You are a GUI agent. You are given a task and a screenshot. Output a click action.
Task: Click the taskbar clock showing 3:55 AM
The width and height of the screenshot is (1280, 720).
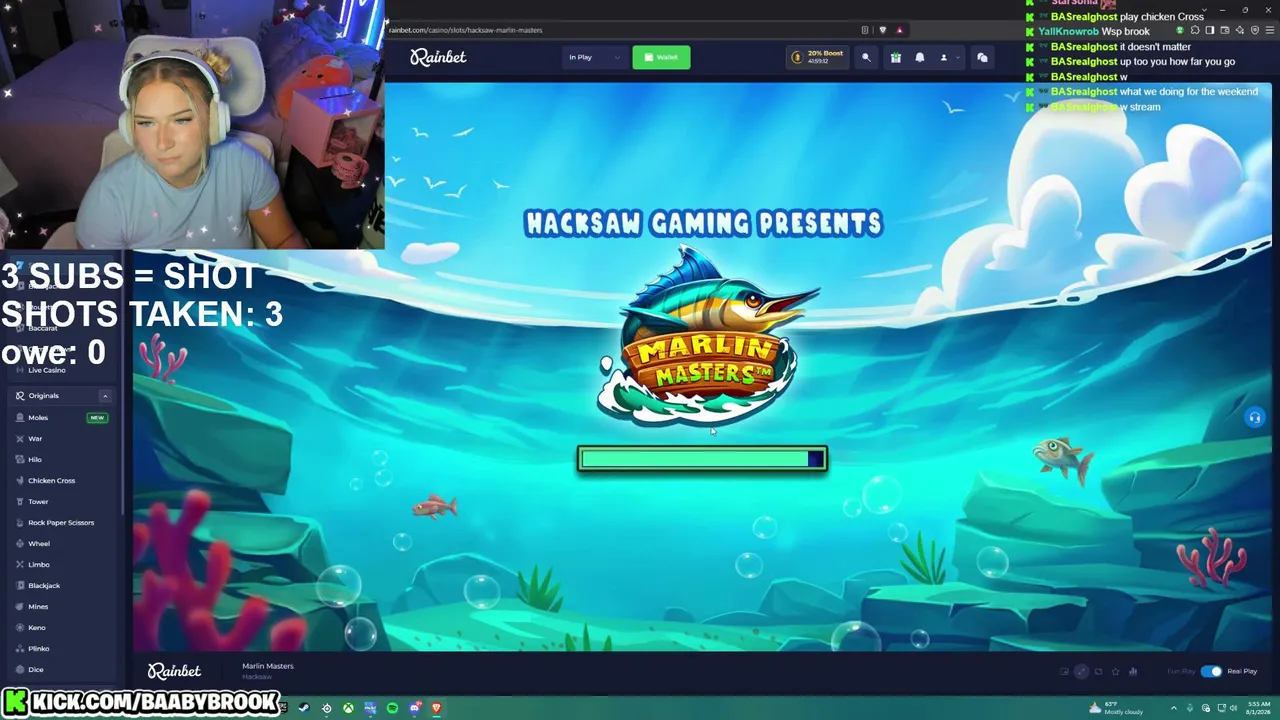pyautogui.click(x=1257, y=708)
